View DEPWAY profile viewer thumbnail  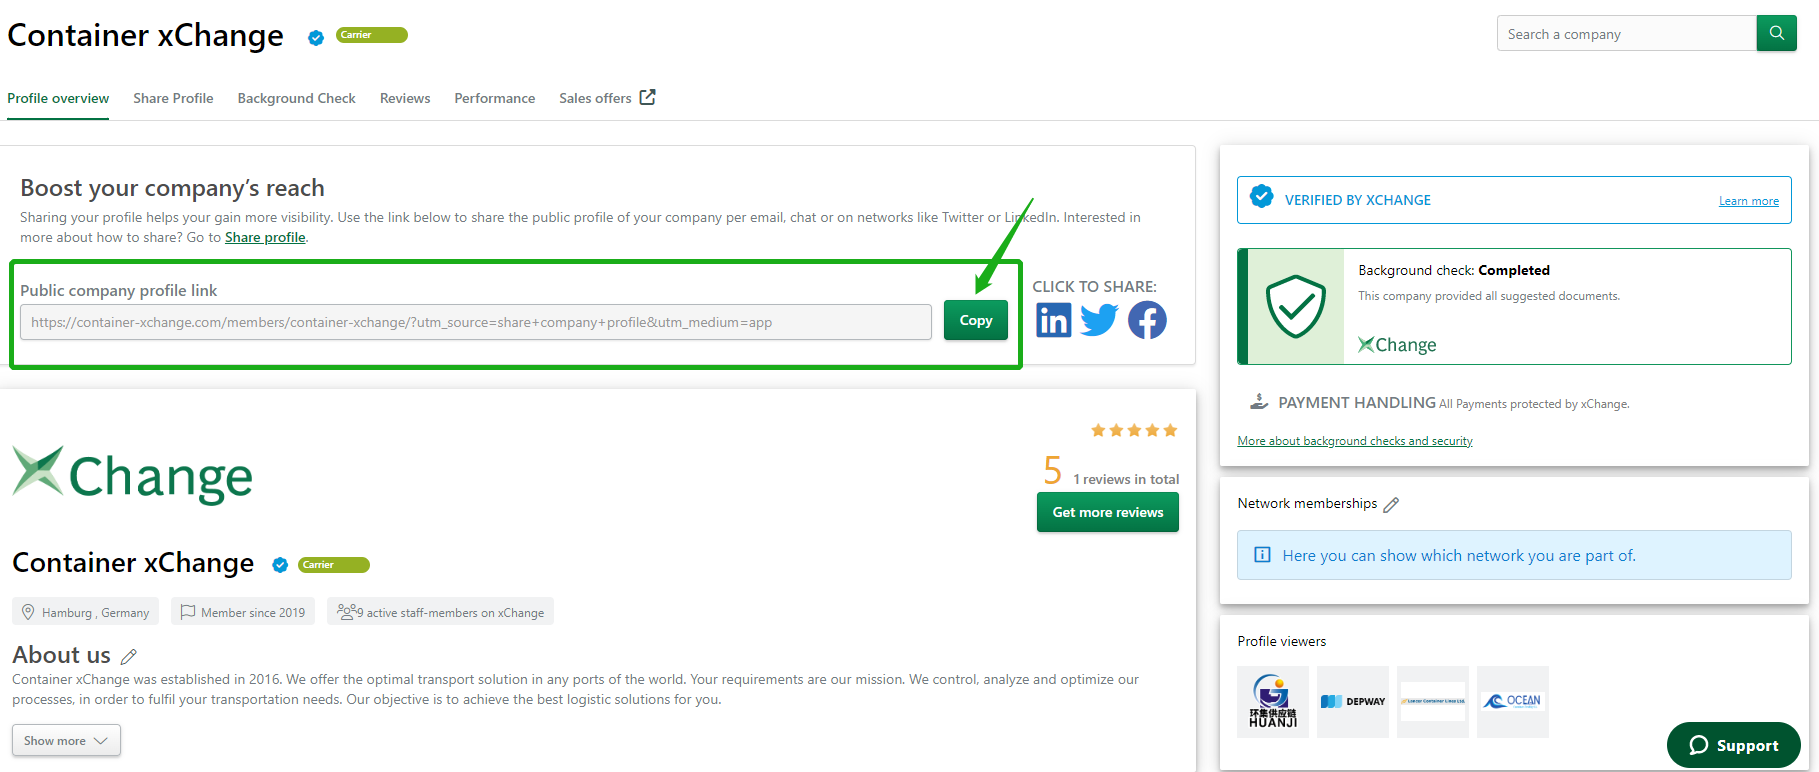point(1352,702)
